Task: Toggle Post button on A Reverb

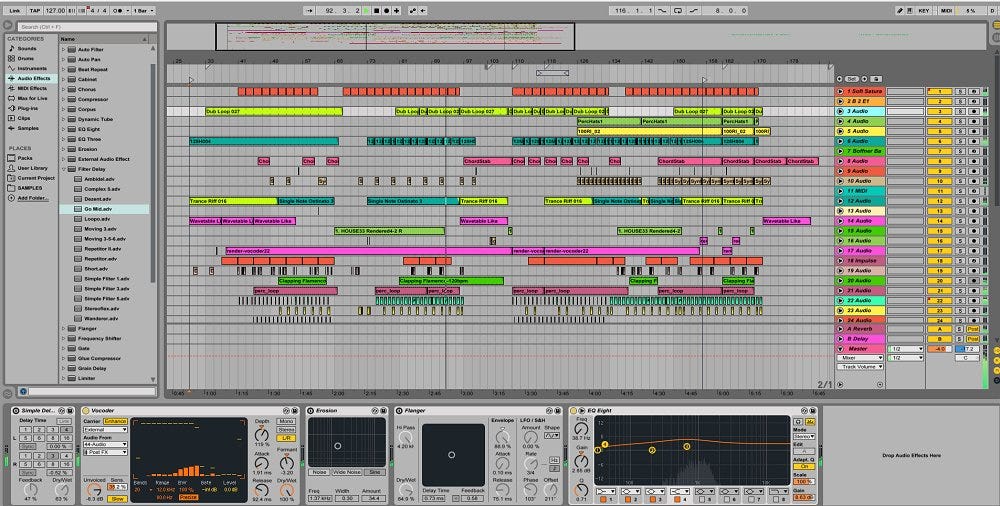Action: point(973,329)
